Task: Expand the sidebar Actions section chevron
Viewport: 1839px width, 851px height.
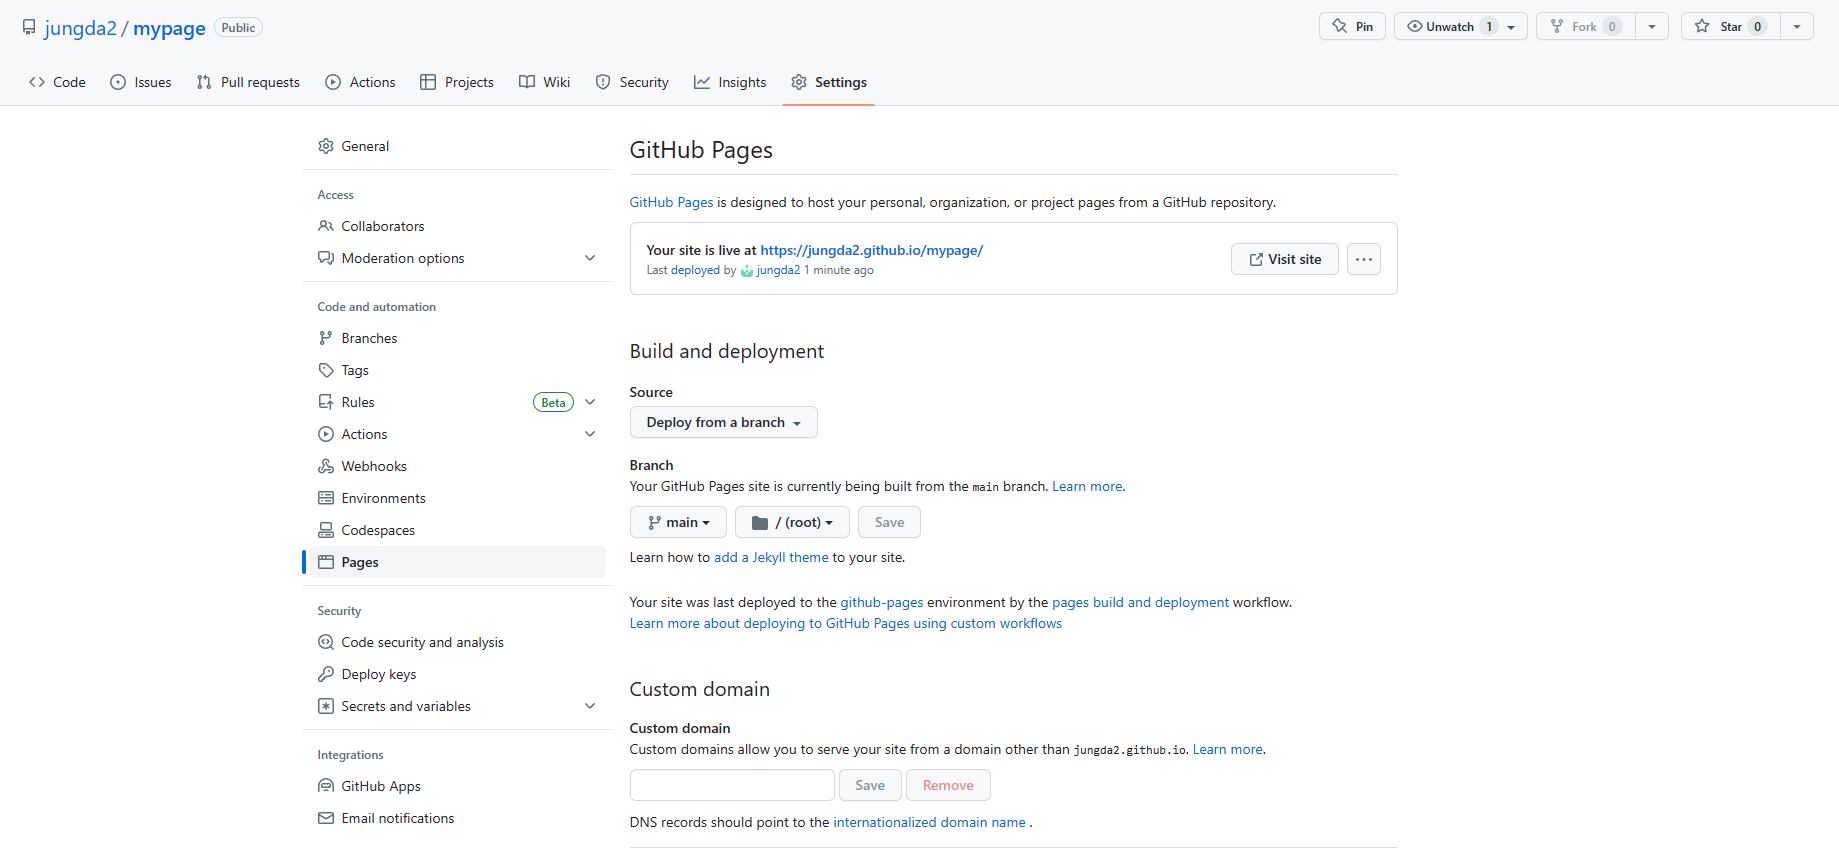Action: [590, 434]
